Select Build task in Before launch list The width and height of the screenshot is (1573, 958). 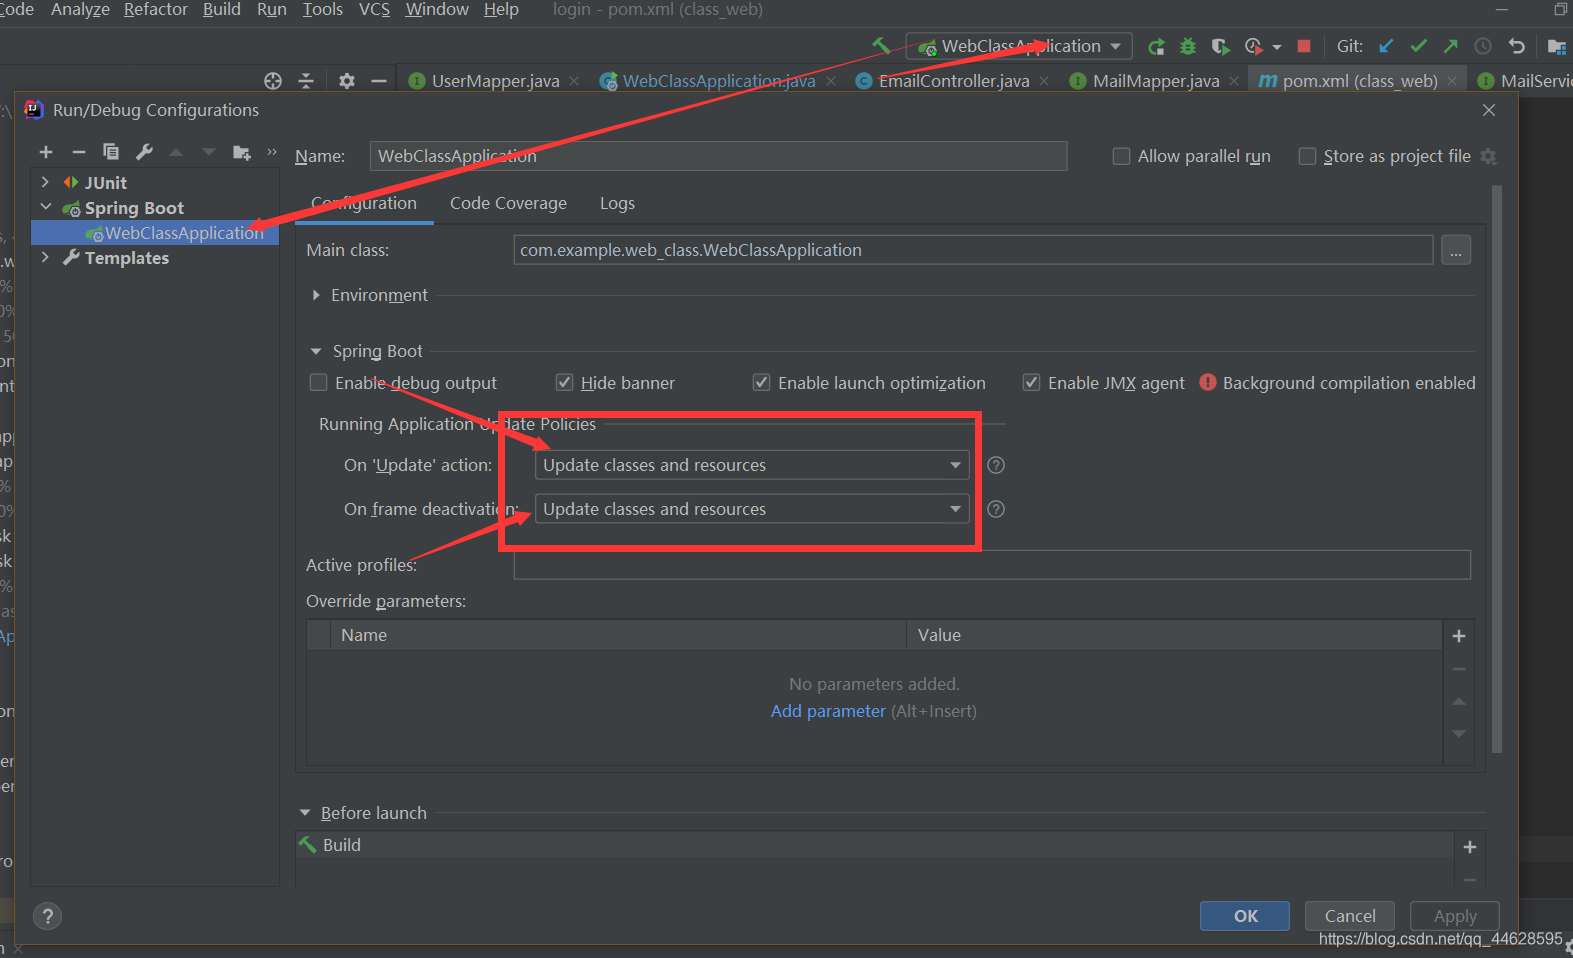point(874,845)
